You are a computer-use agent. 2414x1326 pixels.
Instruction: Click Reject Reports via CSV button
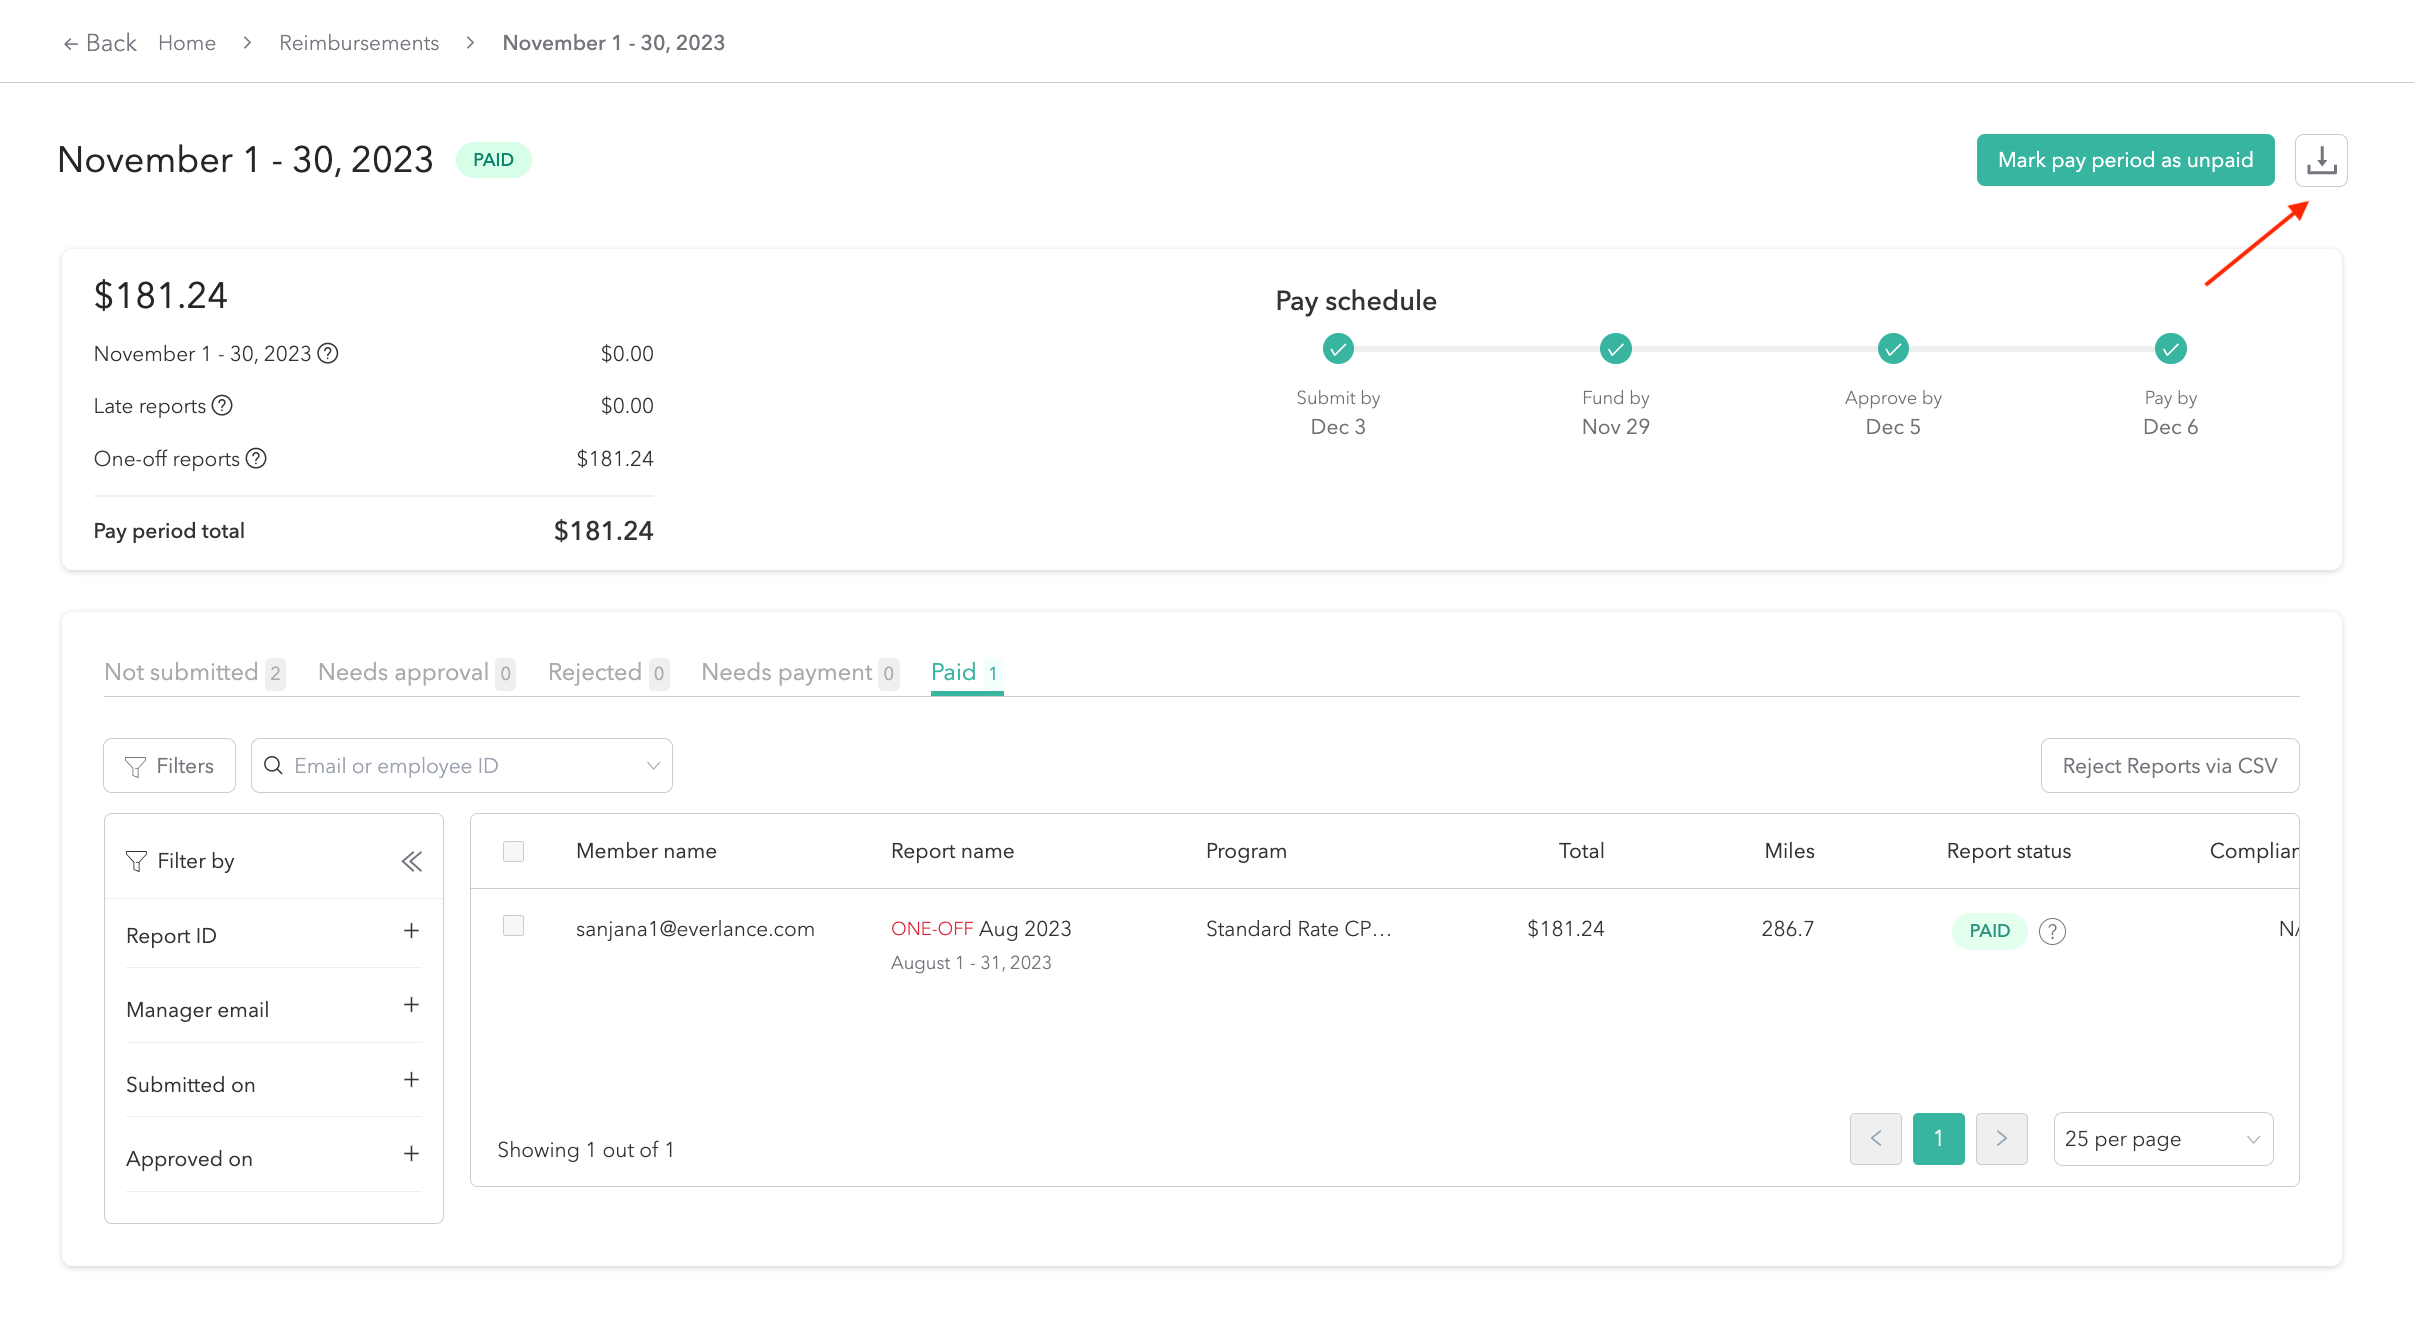click(2169, 766)
